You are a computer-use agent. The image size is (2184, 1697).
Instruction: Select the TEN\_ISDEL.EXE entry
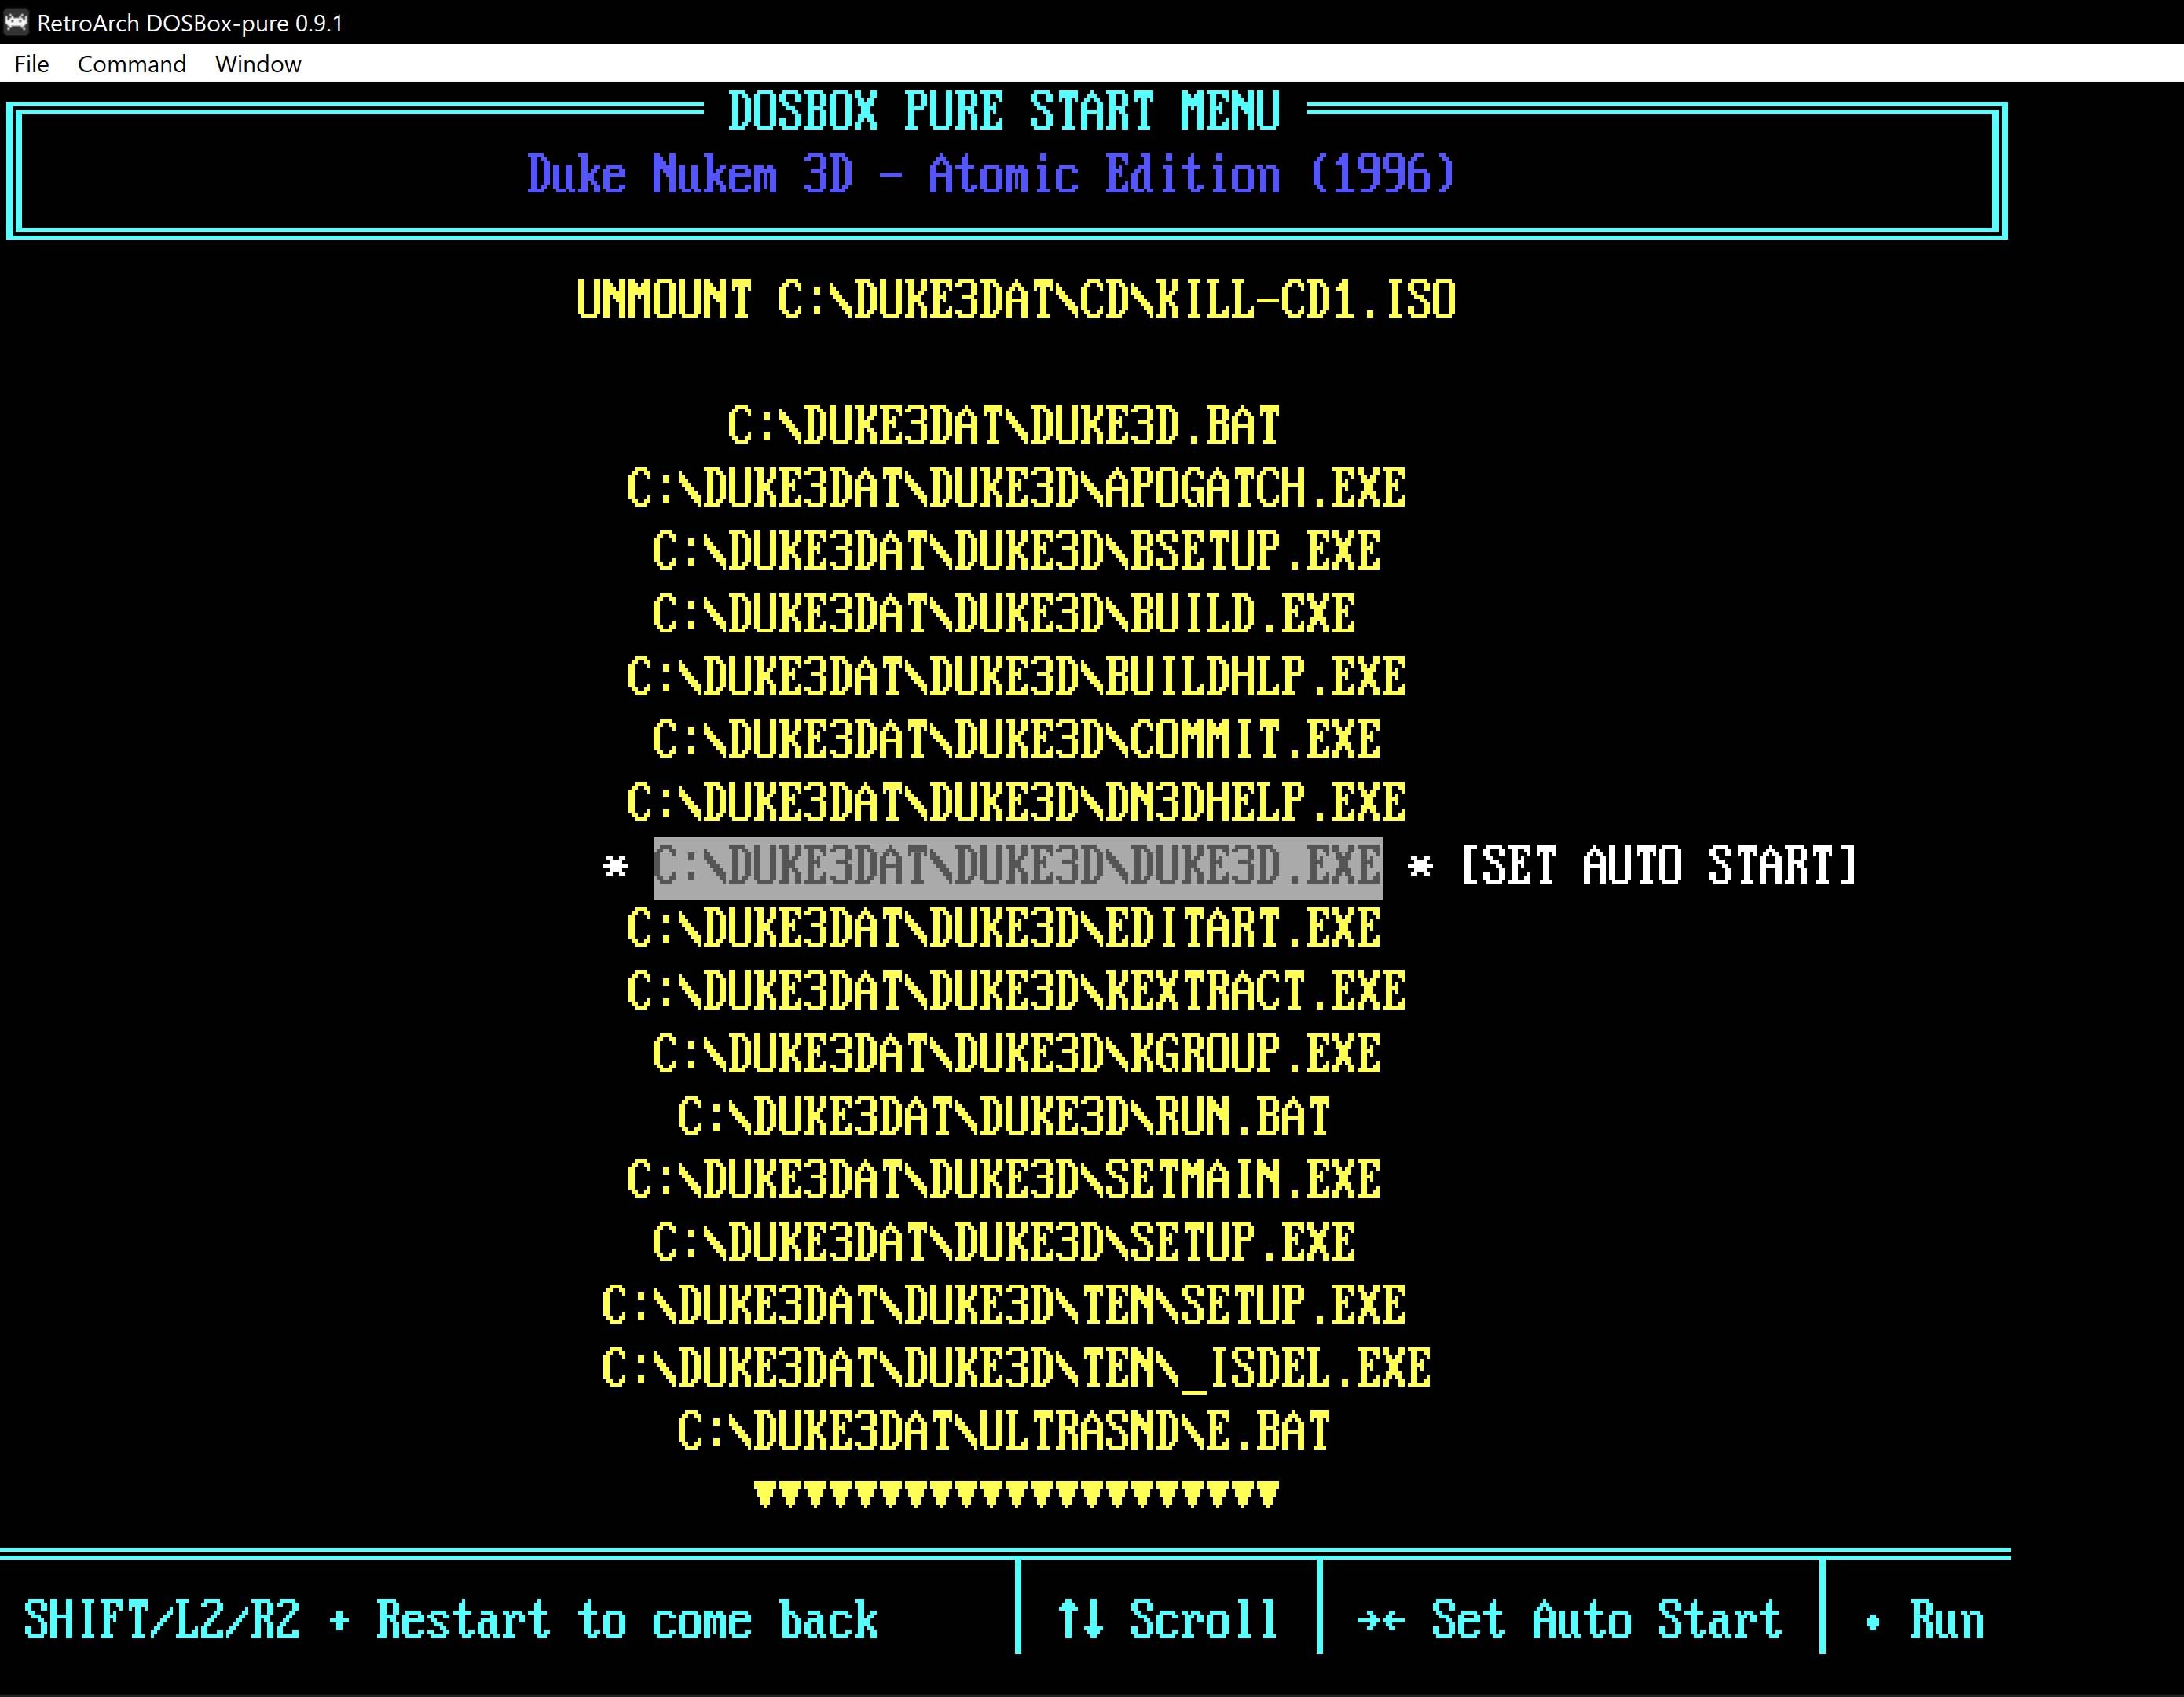click(1016, 1369)
